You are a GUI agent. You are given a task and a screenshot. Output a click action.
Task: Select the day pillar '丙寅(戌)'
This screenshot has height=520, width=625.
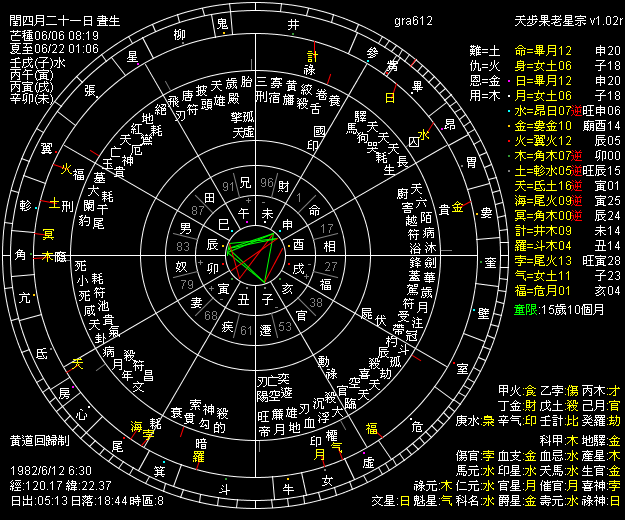(31, 86)
